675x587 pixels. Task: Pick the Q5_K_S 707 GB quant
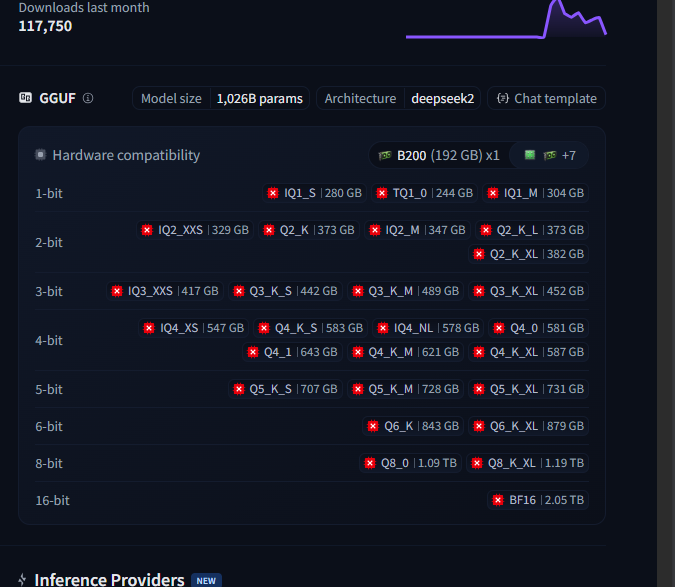click(285, 389)
